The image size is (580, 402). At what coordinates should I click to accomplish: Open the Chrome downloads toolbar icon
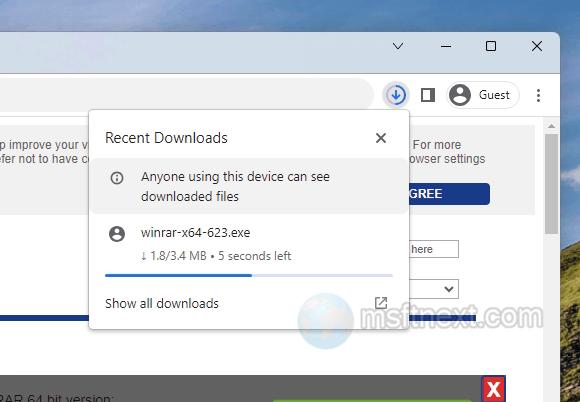click(396, 95)
